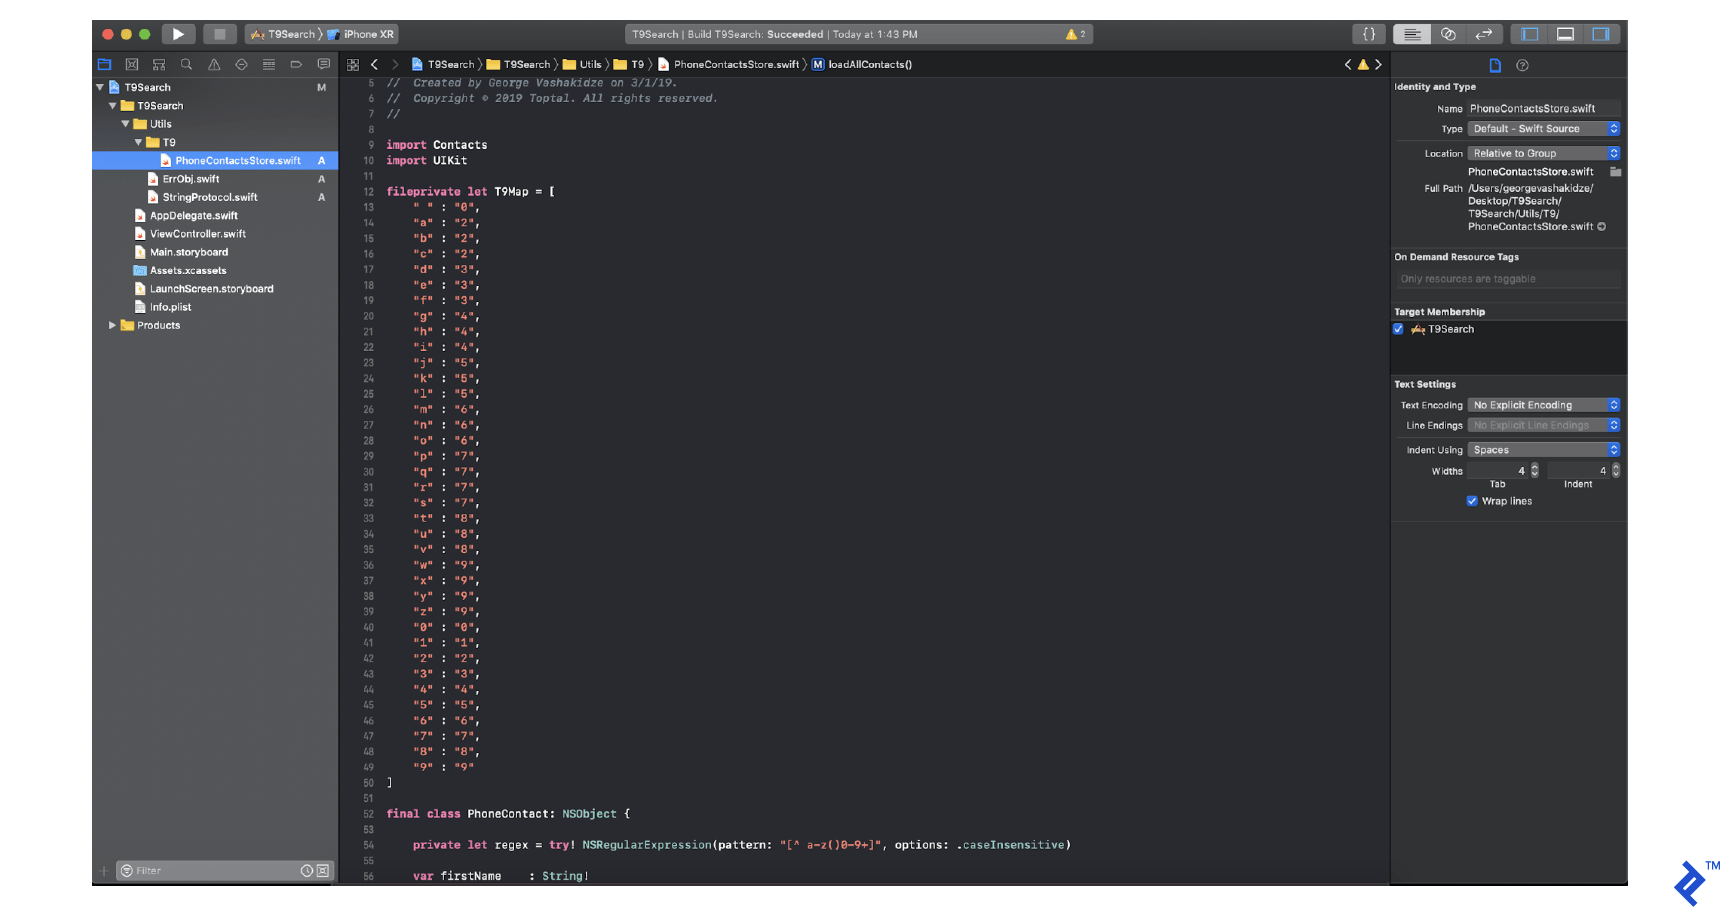Show the File inspector tab

click(1495, 65)
